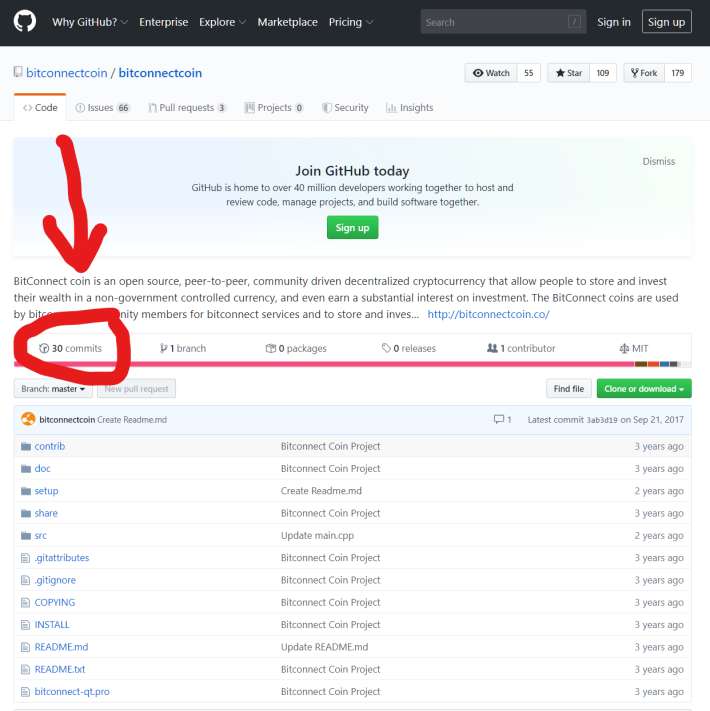Click the green Sign up banner button
This screenshot has width=710, height=711.
(352, 228)
